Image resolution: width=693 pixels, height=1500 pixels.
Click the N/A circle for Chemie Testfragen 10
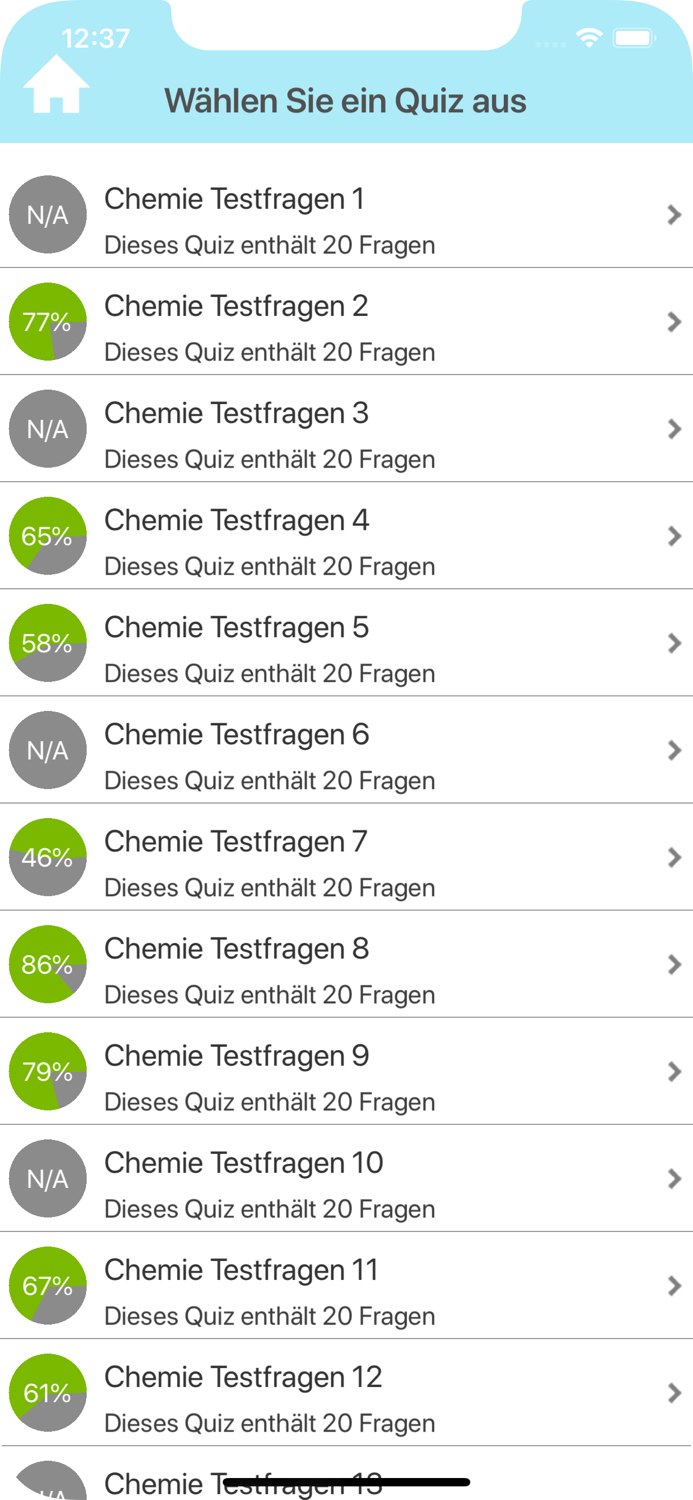coord(47,1178)
